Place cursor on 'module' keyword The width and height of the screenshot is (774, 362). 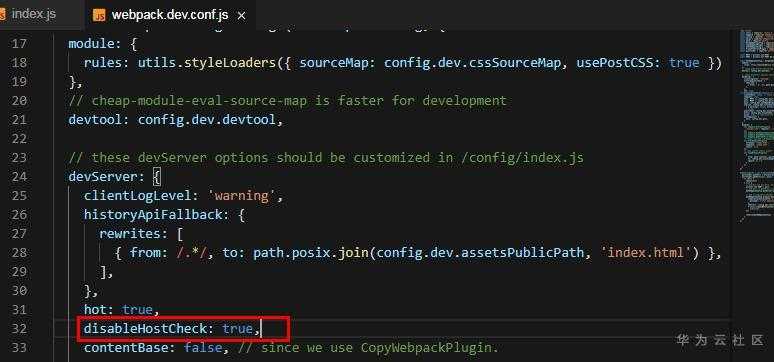[91, 44]
